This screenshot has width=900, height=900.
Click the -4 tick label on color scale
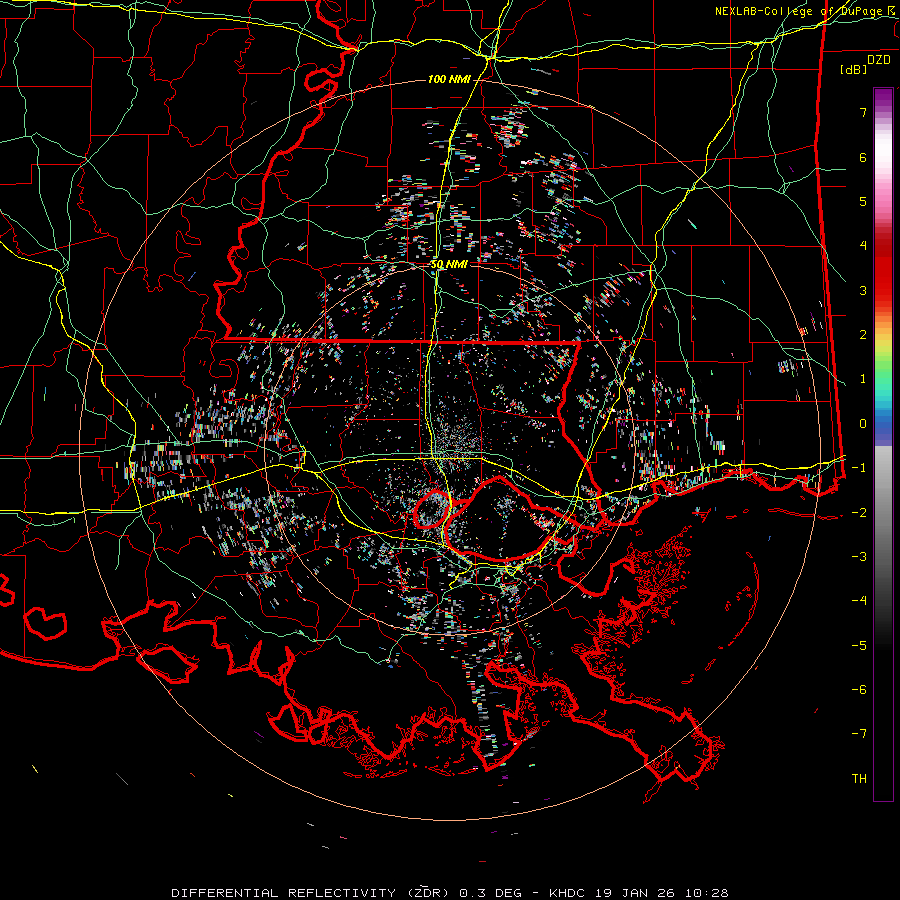click(859, 601)
